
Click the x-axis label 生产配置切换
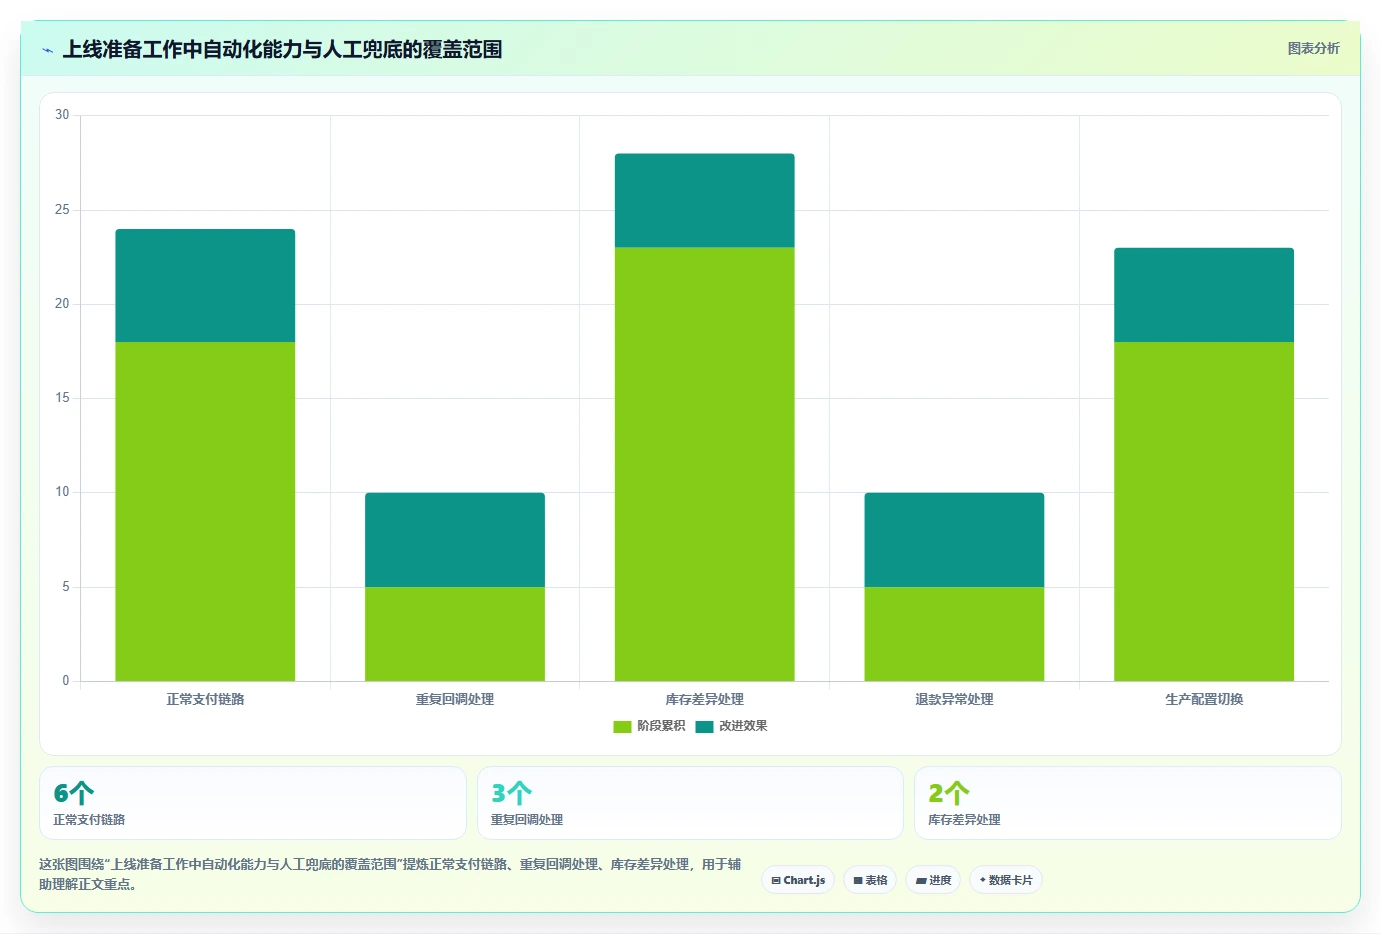[1204, 699]
